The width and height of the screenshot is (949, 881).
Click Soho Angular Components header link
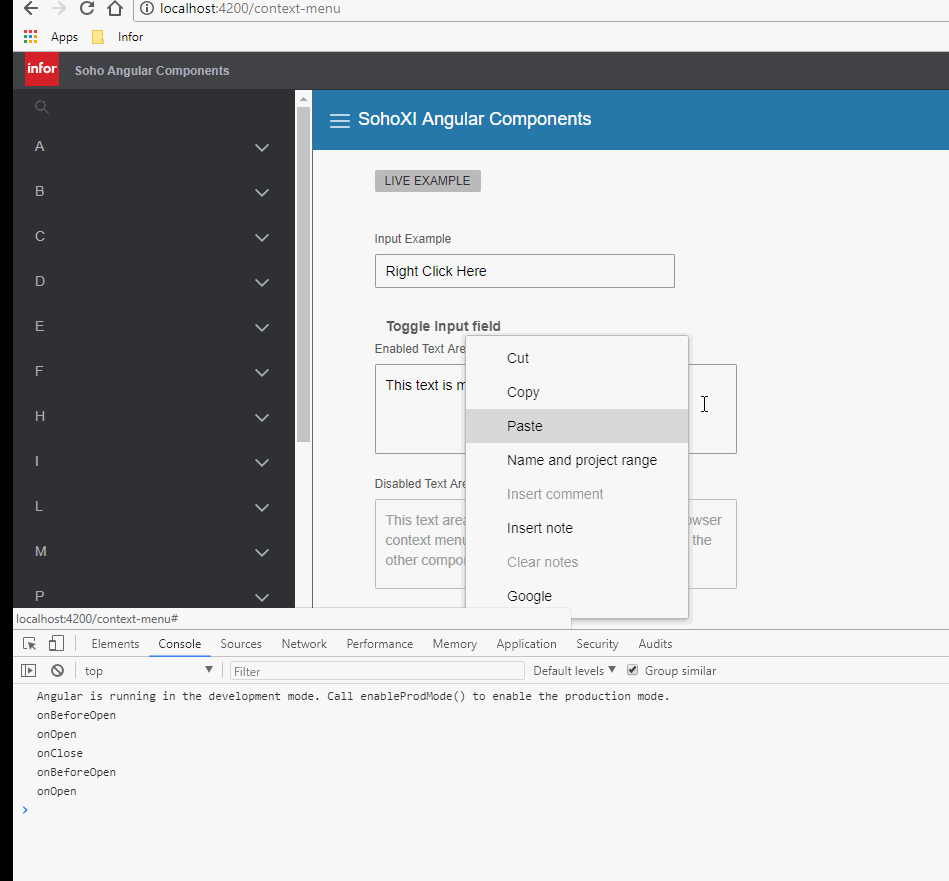(152, 71)
